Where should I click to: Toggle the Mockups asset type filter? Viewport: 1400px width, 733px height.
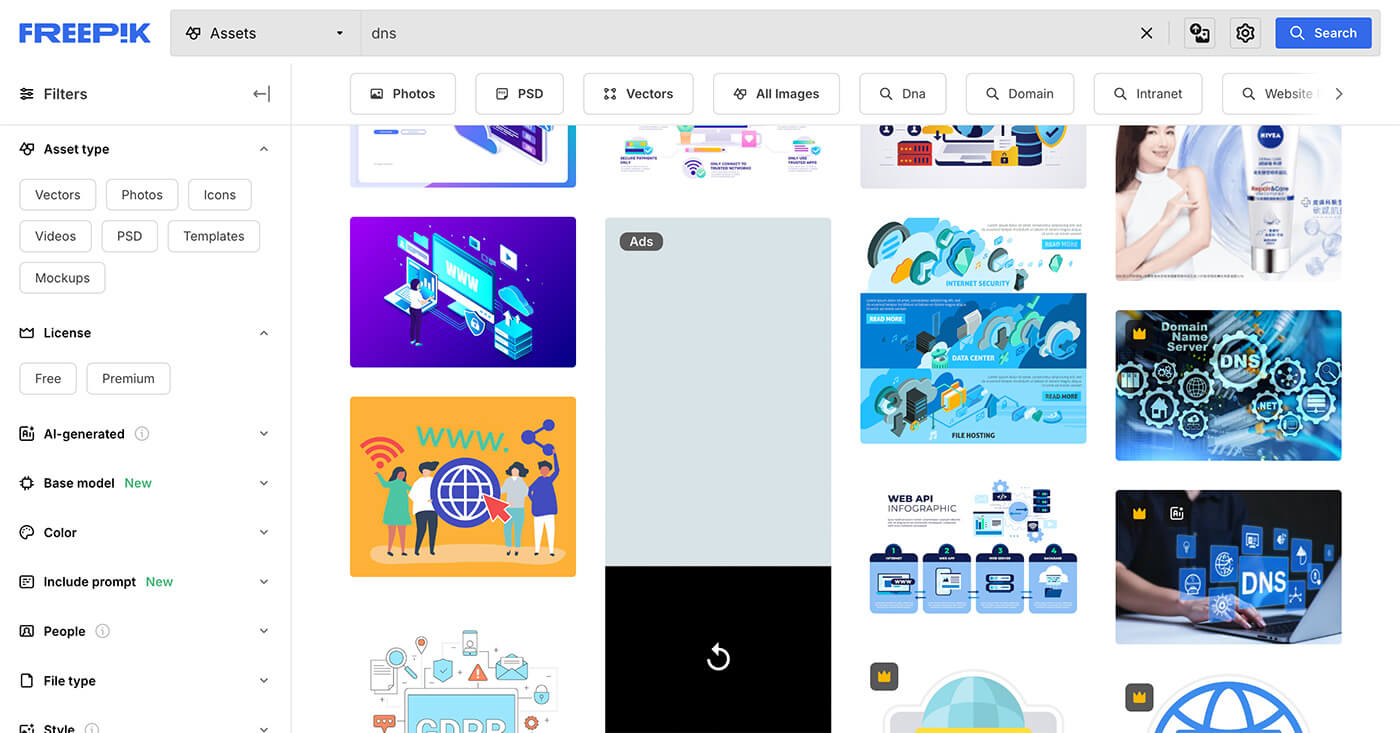coord(62,278)
